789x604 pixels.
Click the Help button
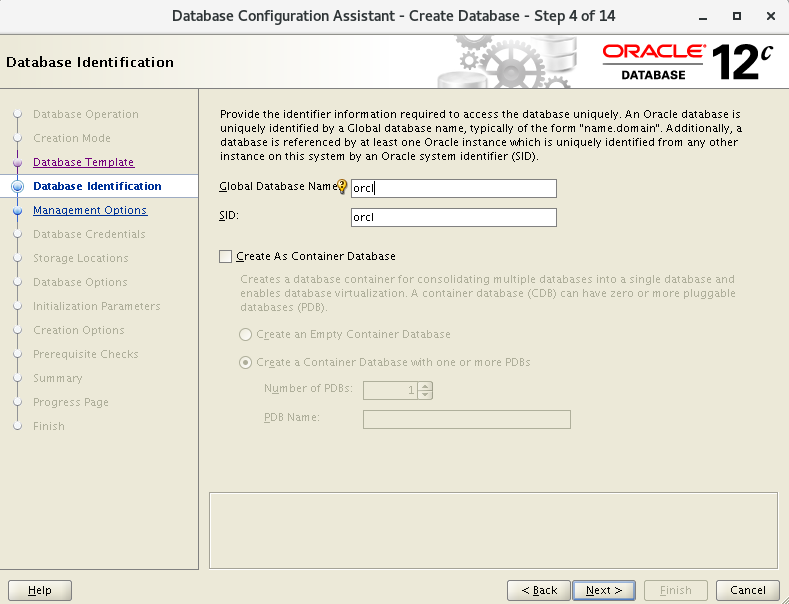point(40,590)
